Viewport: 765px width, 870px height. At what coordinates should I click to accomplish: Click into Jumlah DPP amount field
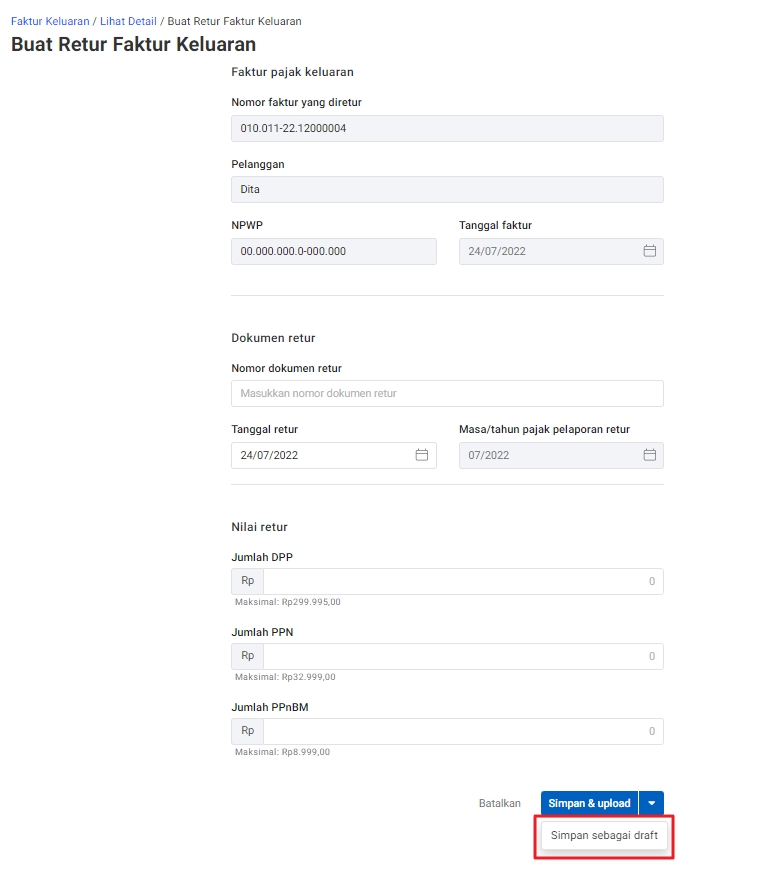pos(463,581)
